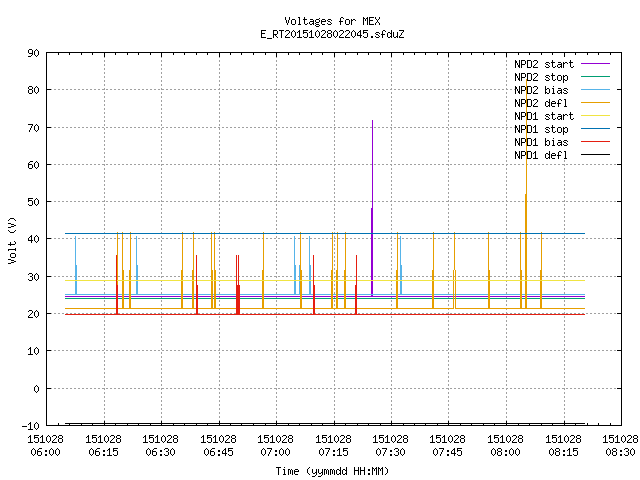This screenshot has height=480, width=640.
Task: Click the yellow NPD1 start legend line sample
Action: pos(596,116)
